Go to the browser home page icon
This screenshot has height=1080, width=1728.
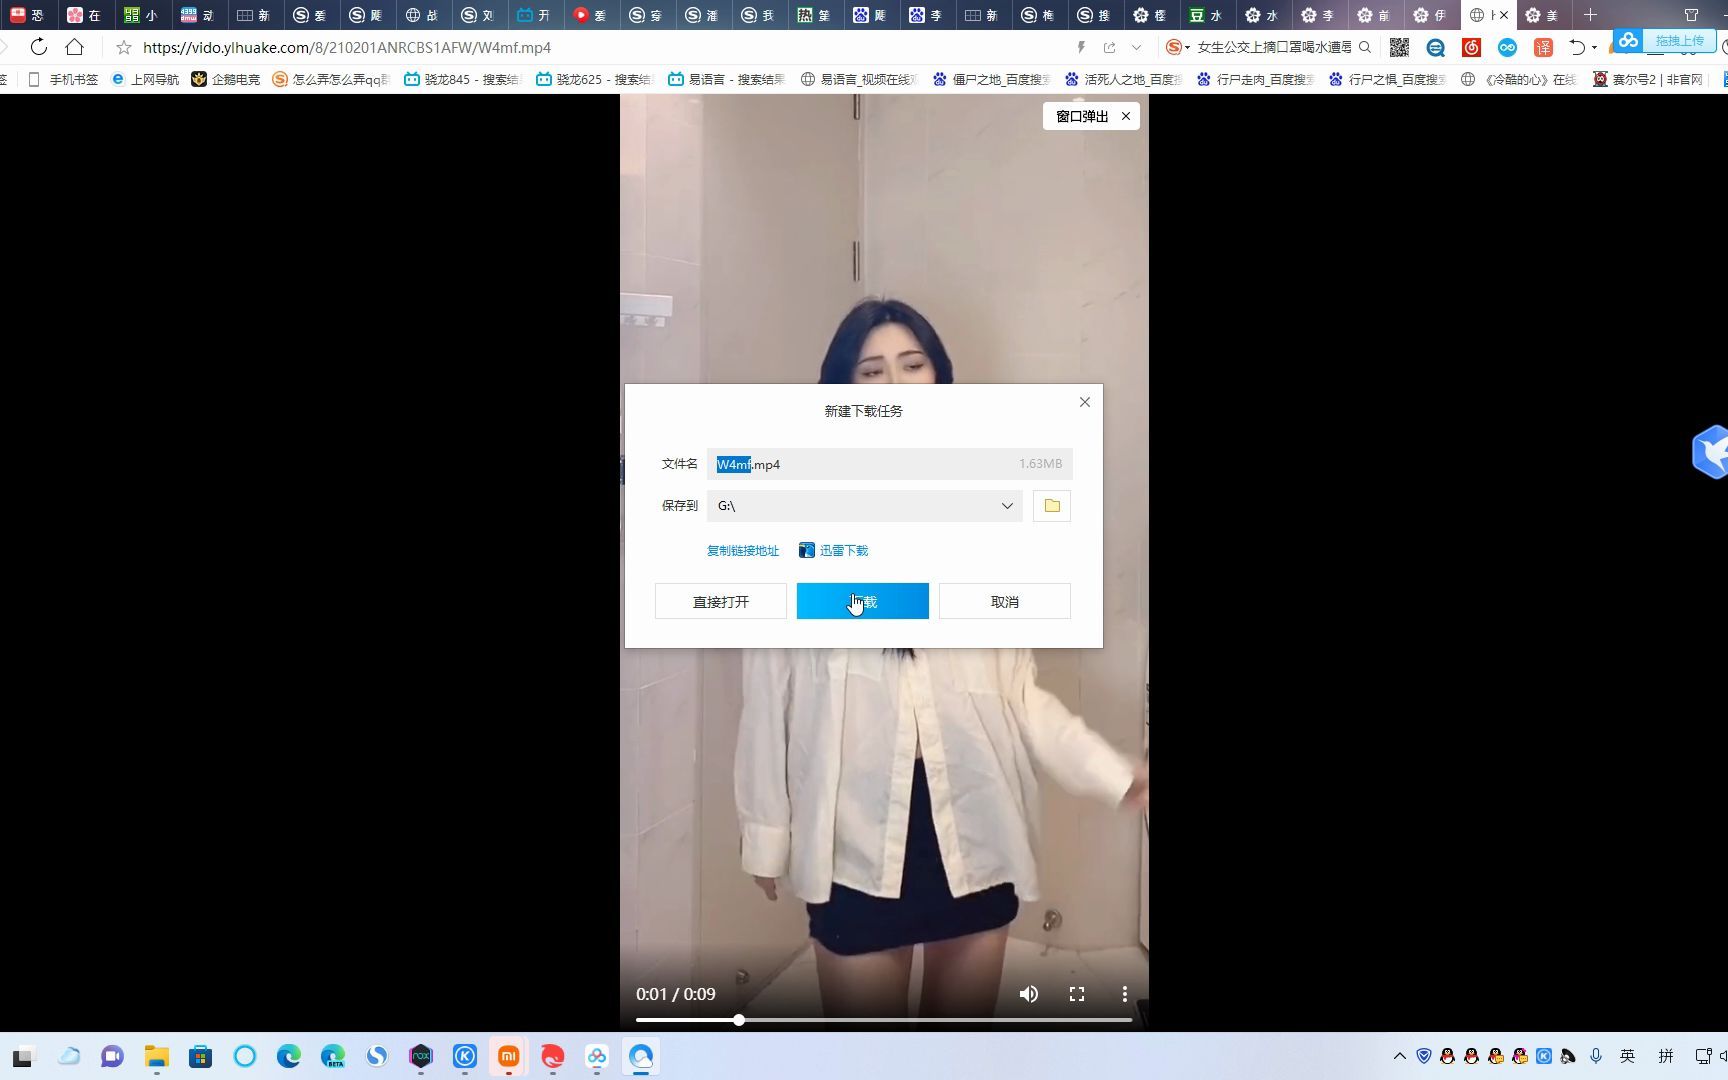pos(74,47)
